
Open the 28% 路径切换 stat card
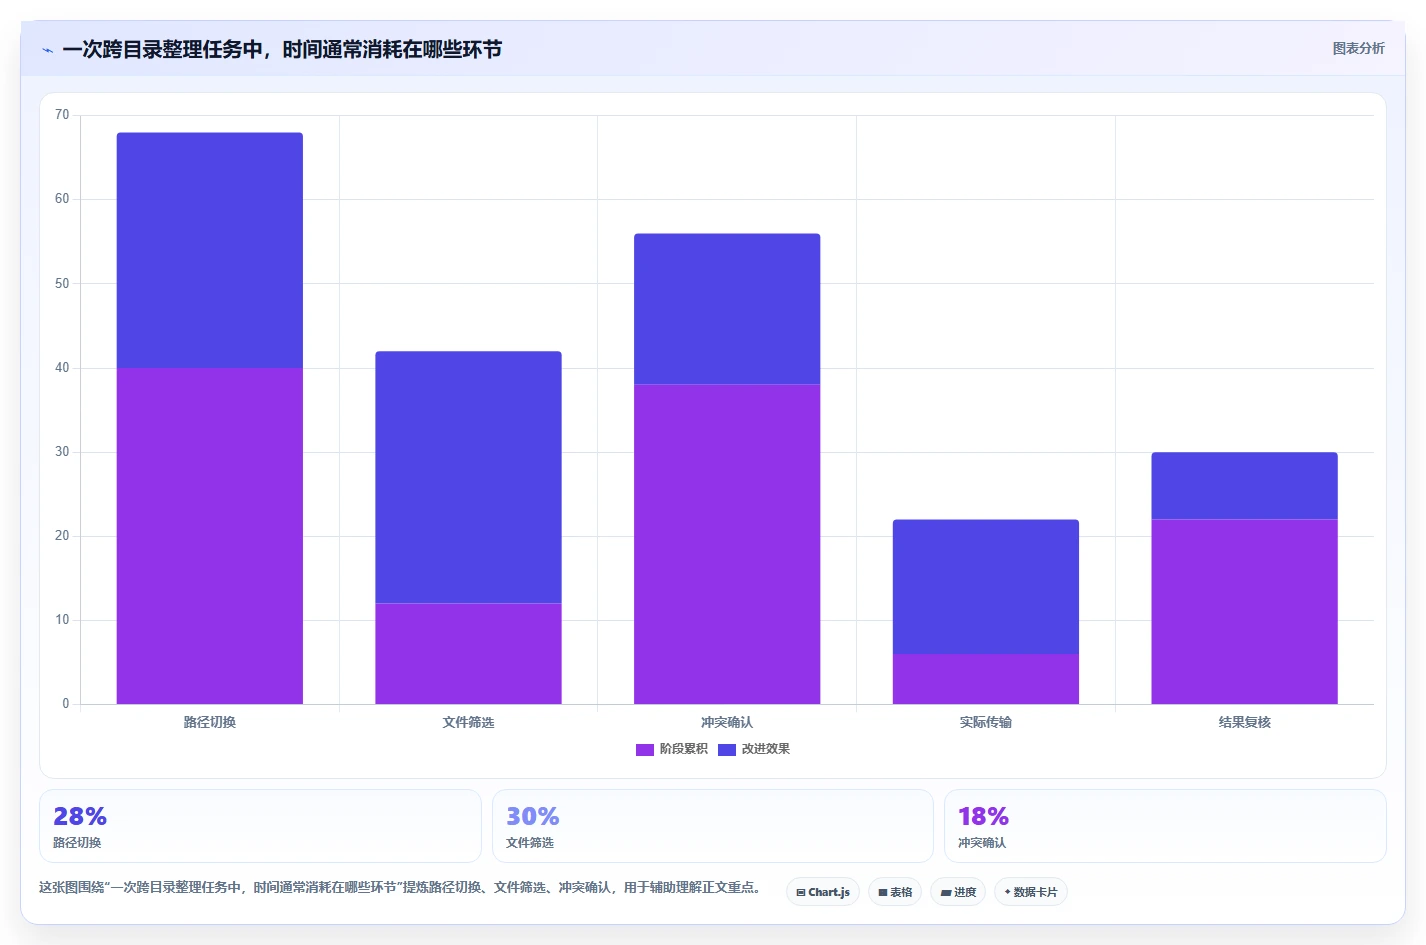pyautogui.click(x=260, y=826)
